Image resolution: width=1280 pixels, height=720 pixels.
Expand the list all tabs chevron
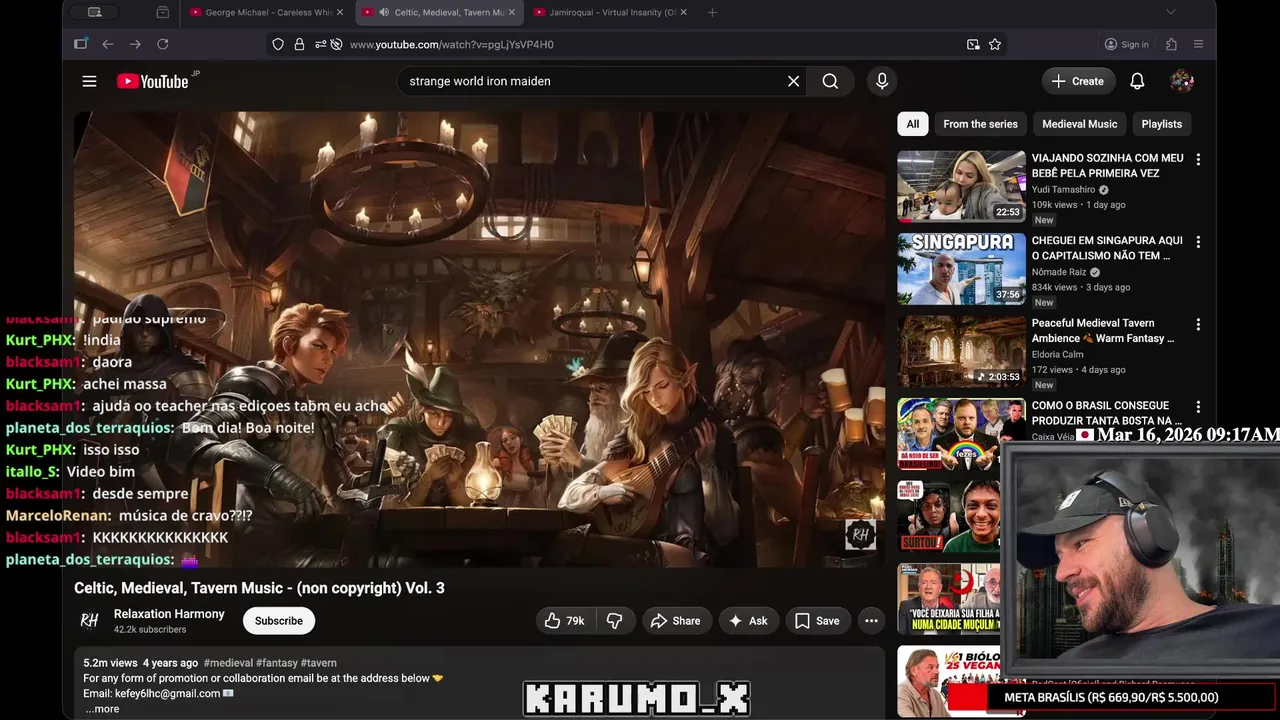[x=1171, y=12]
